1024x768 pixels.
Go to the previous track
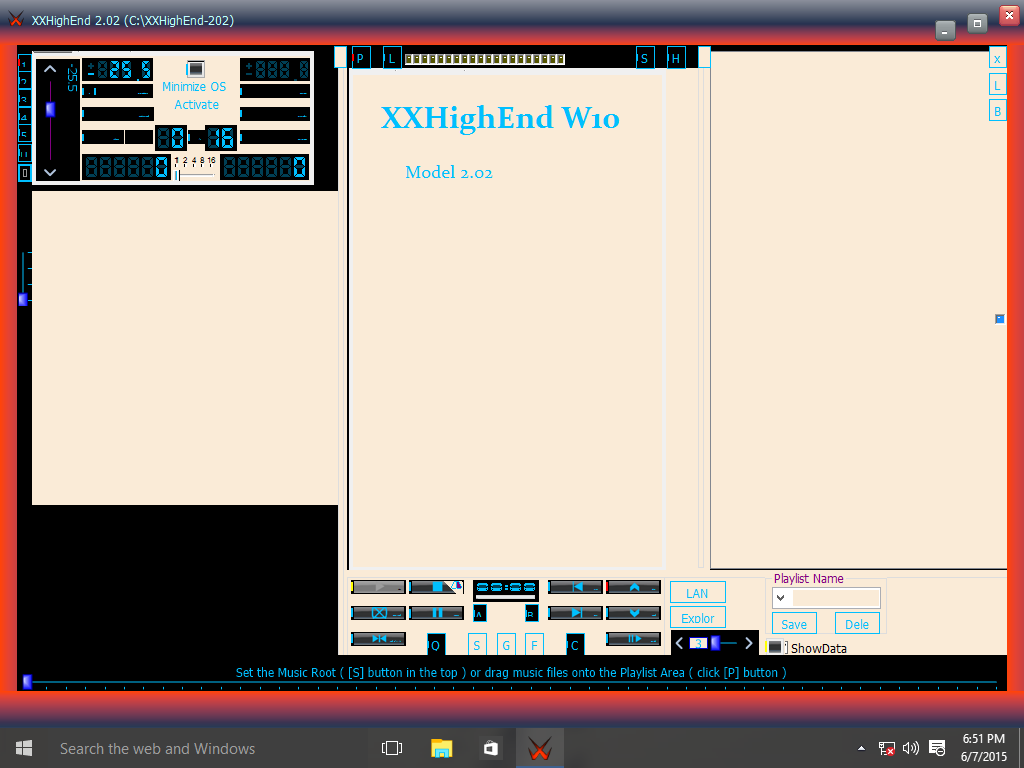click(x=575, y=587)
